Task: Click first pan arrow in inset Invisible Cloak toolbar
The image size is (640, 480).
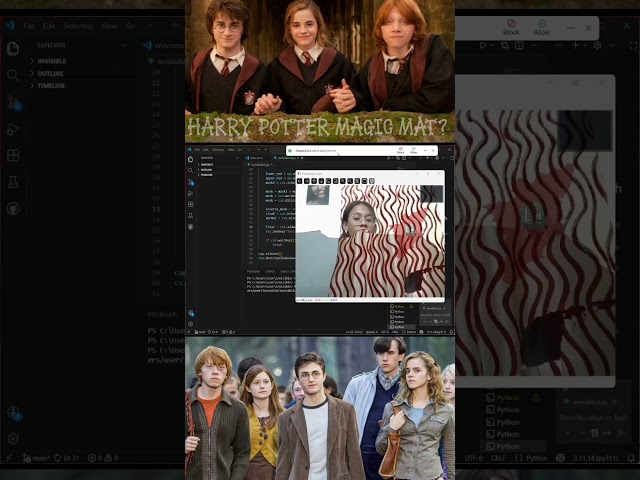Action: [x=299, y=181]
